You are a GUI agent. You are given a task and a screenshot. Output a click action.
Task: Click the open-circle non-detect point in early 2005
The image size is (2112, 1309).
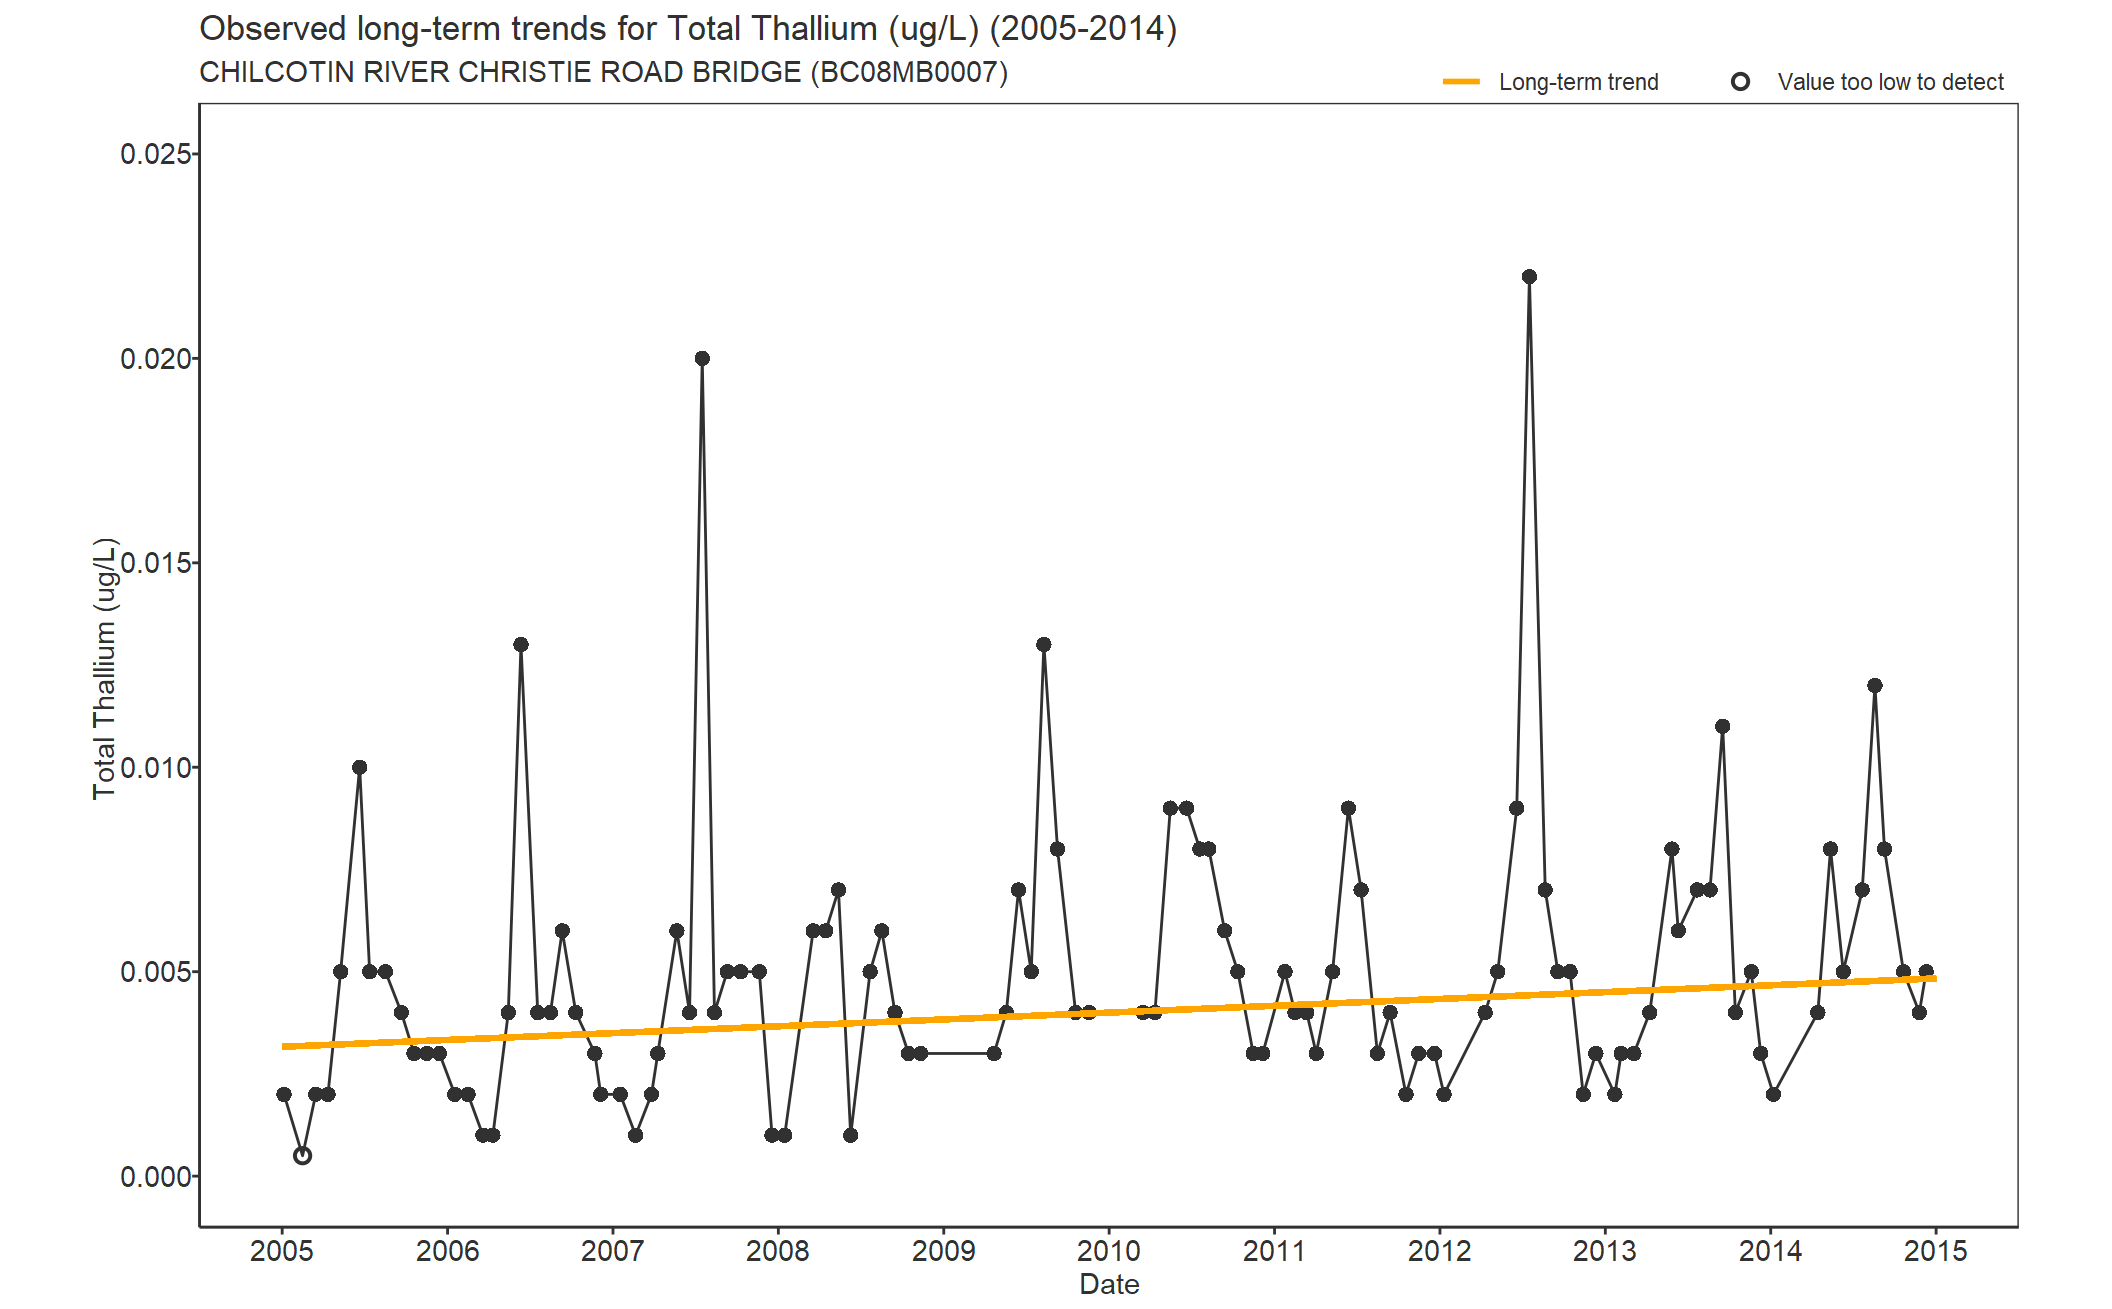(302, 1156)
